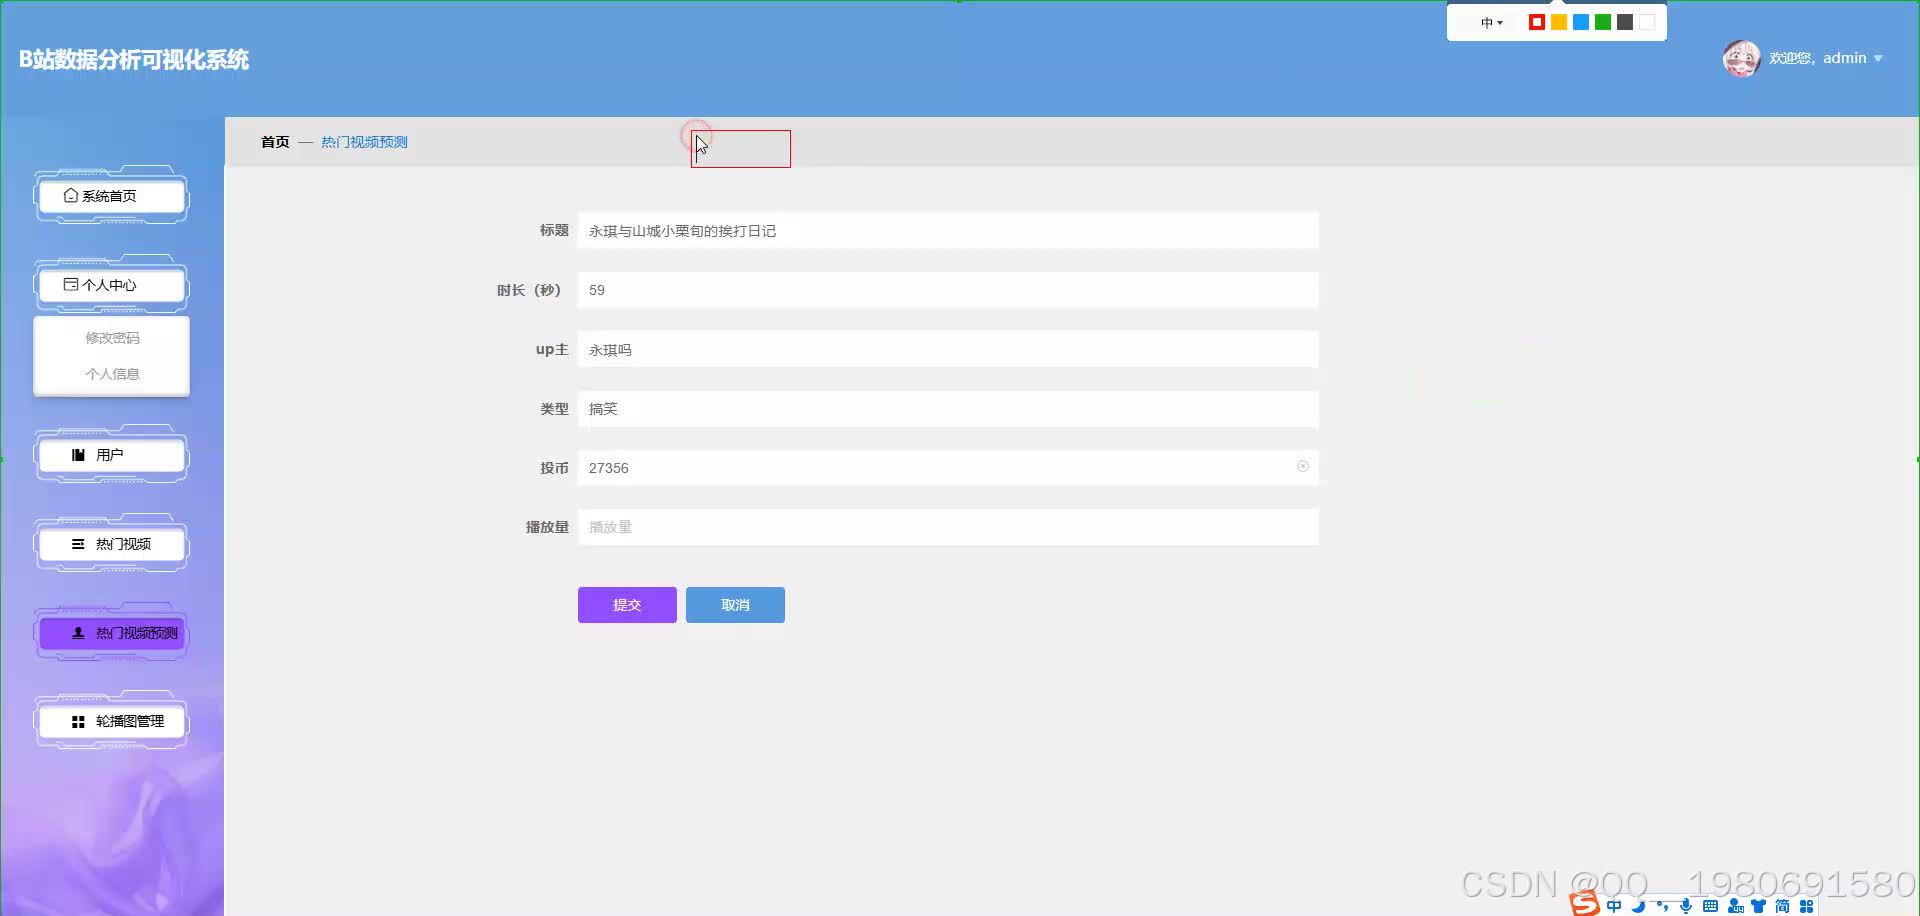Open the 热门视频预测 breadcrumb link

tap(363, 141)
